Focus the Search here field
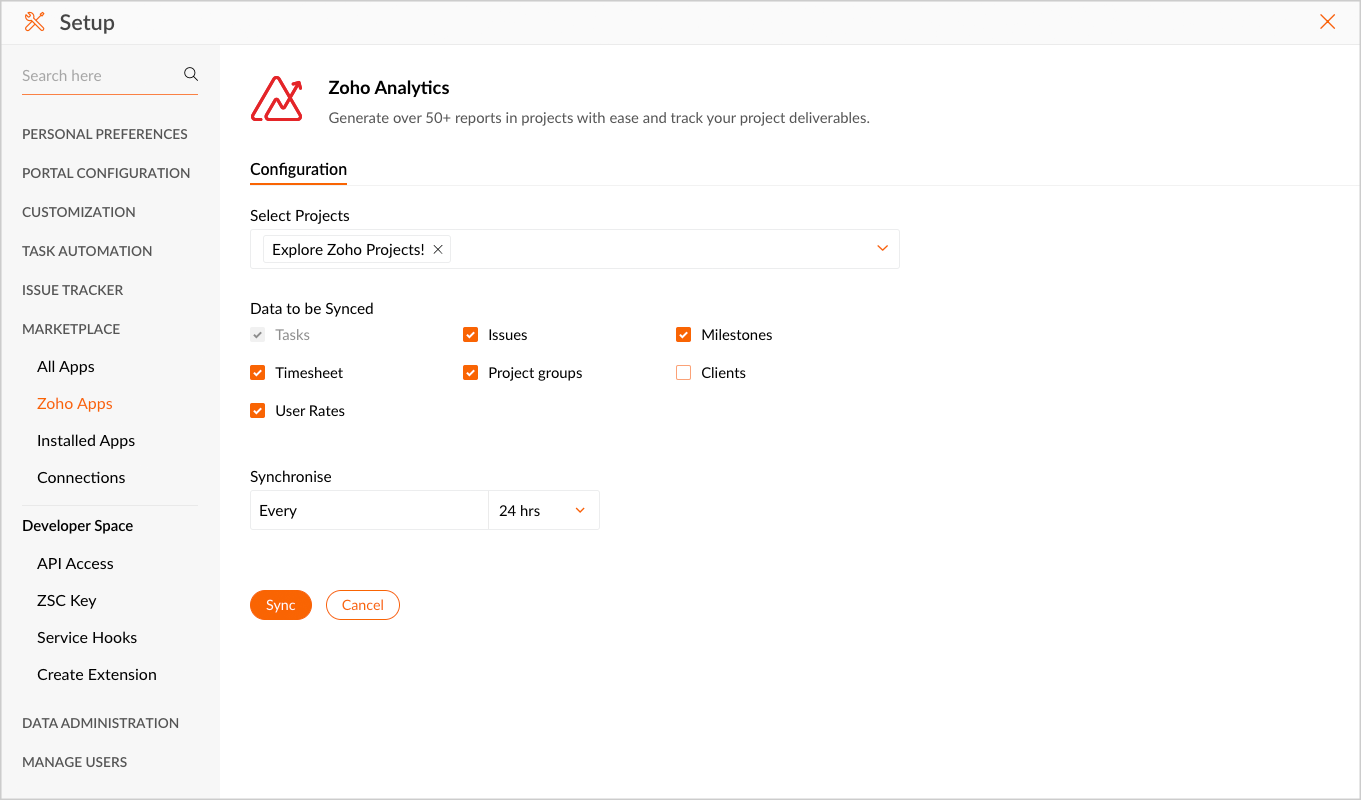1361x800 pixels. tap(98, 75)
